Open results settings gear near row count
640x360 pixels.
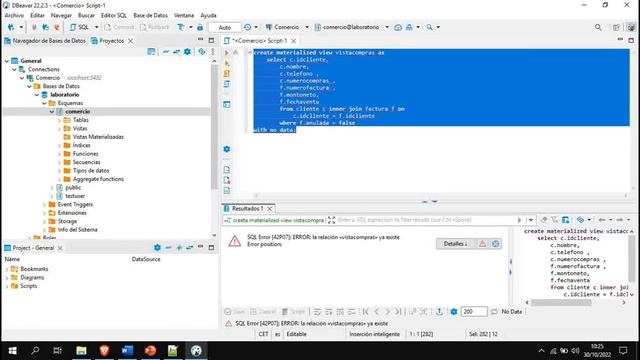point(453,312)
